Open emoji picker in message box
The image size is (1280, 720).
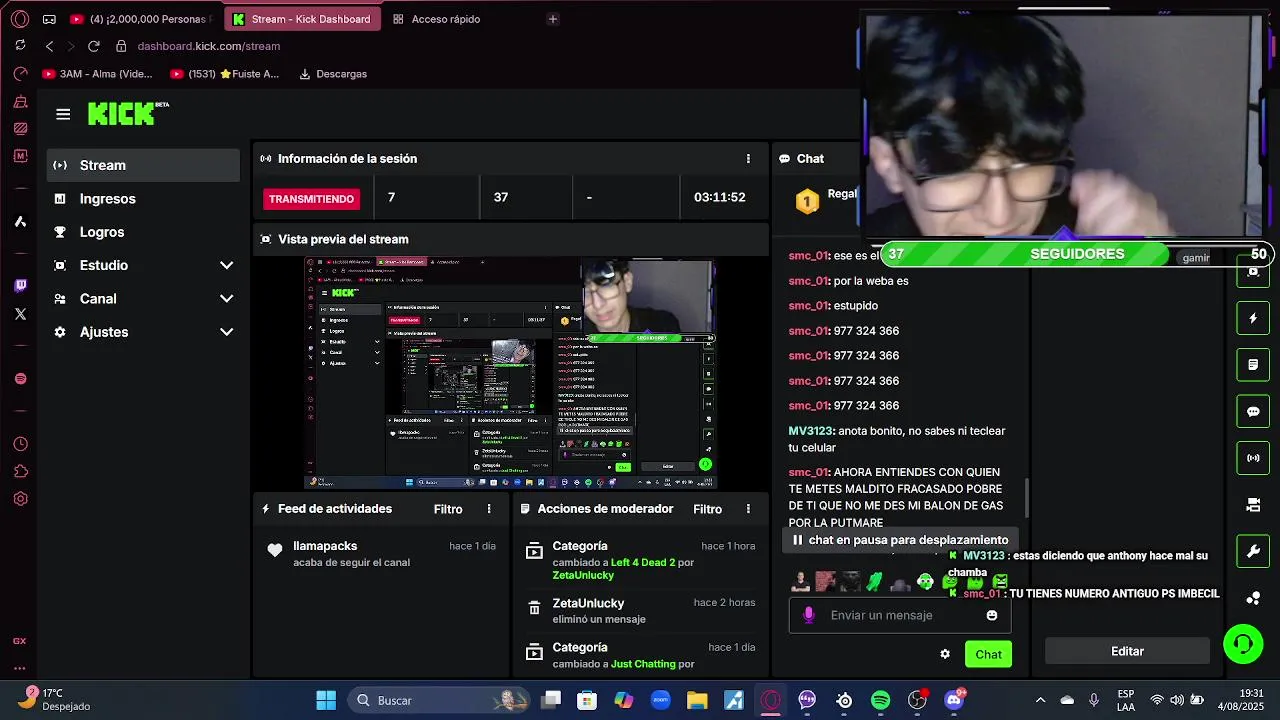pyautogui.click(x=992, y=615)
